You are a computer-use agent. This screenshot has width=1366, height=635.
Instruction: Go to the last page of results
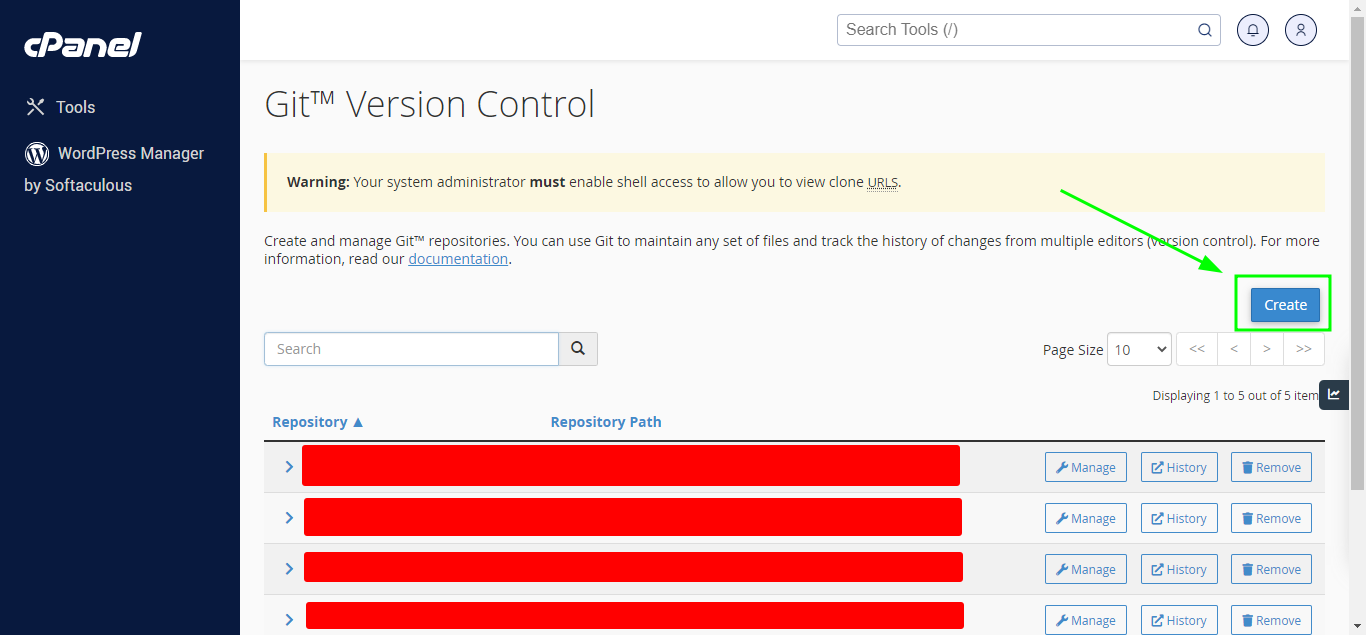[x=1304, y=349]
